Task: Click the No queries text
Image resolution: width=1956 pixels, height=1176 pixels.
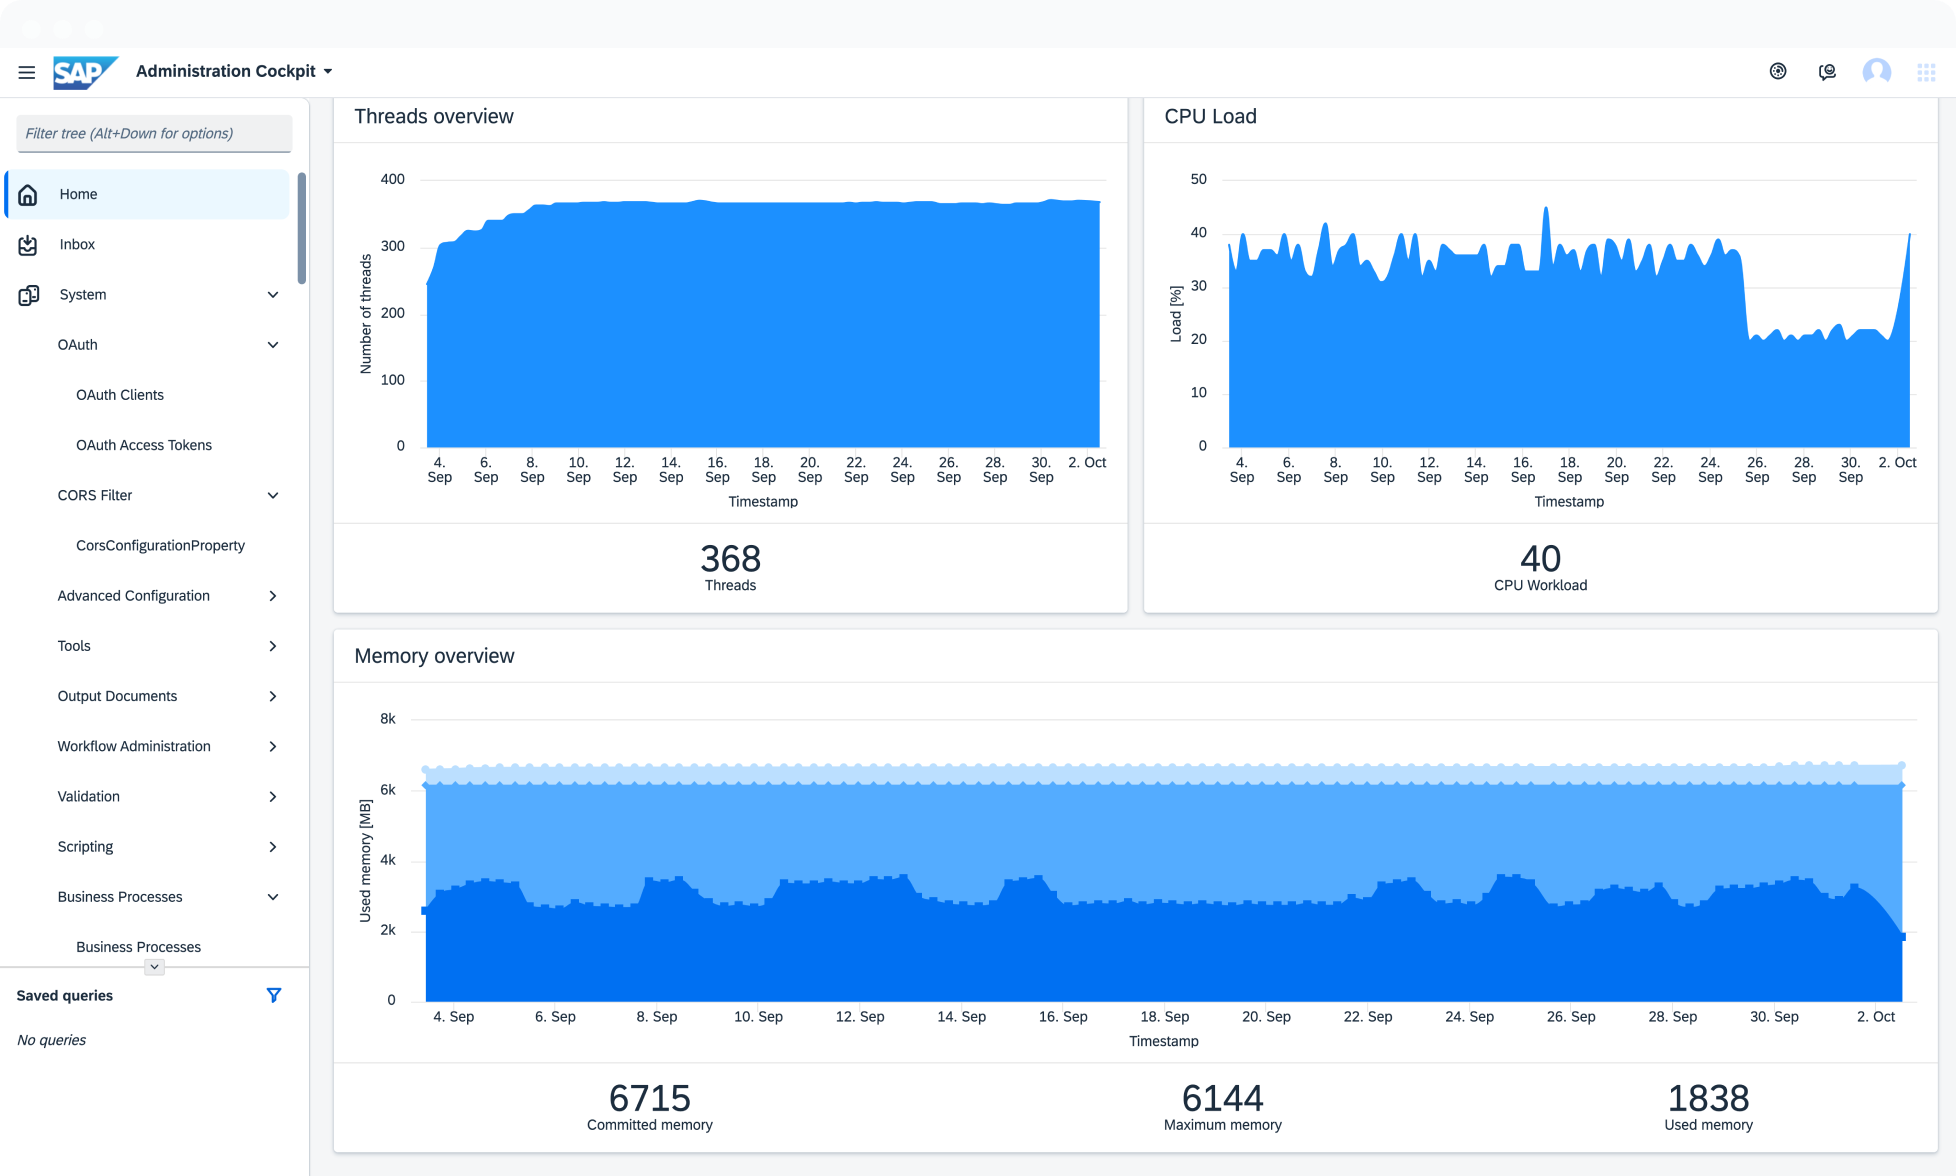Action: 52,1040
